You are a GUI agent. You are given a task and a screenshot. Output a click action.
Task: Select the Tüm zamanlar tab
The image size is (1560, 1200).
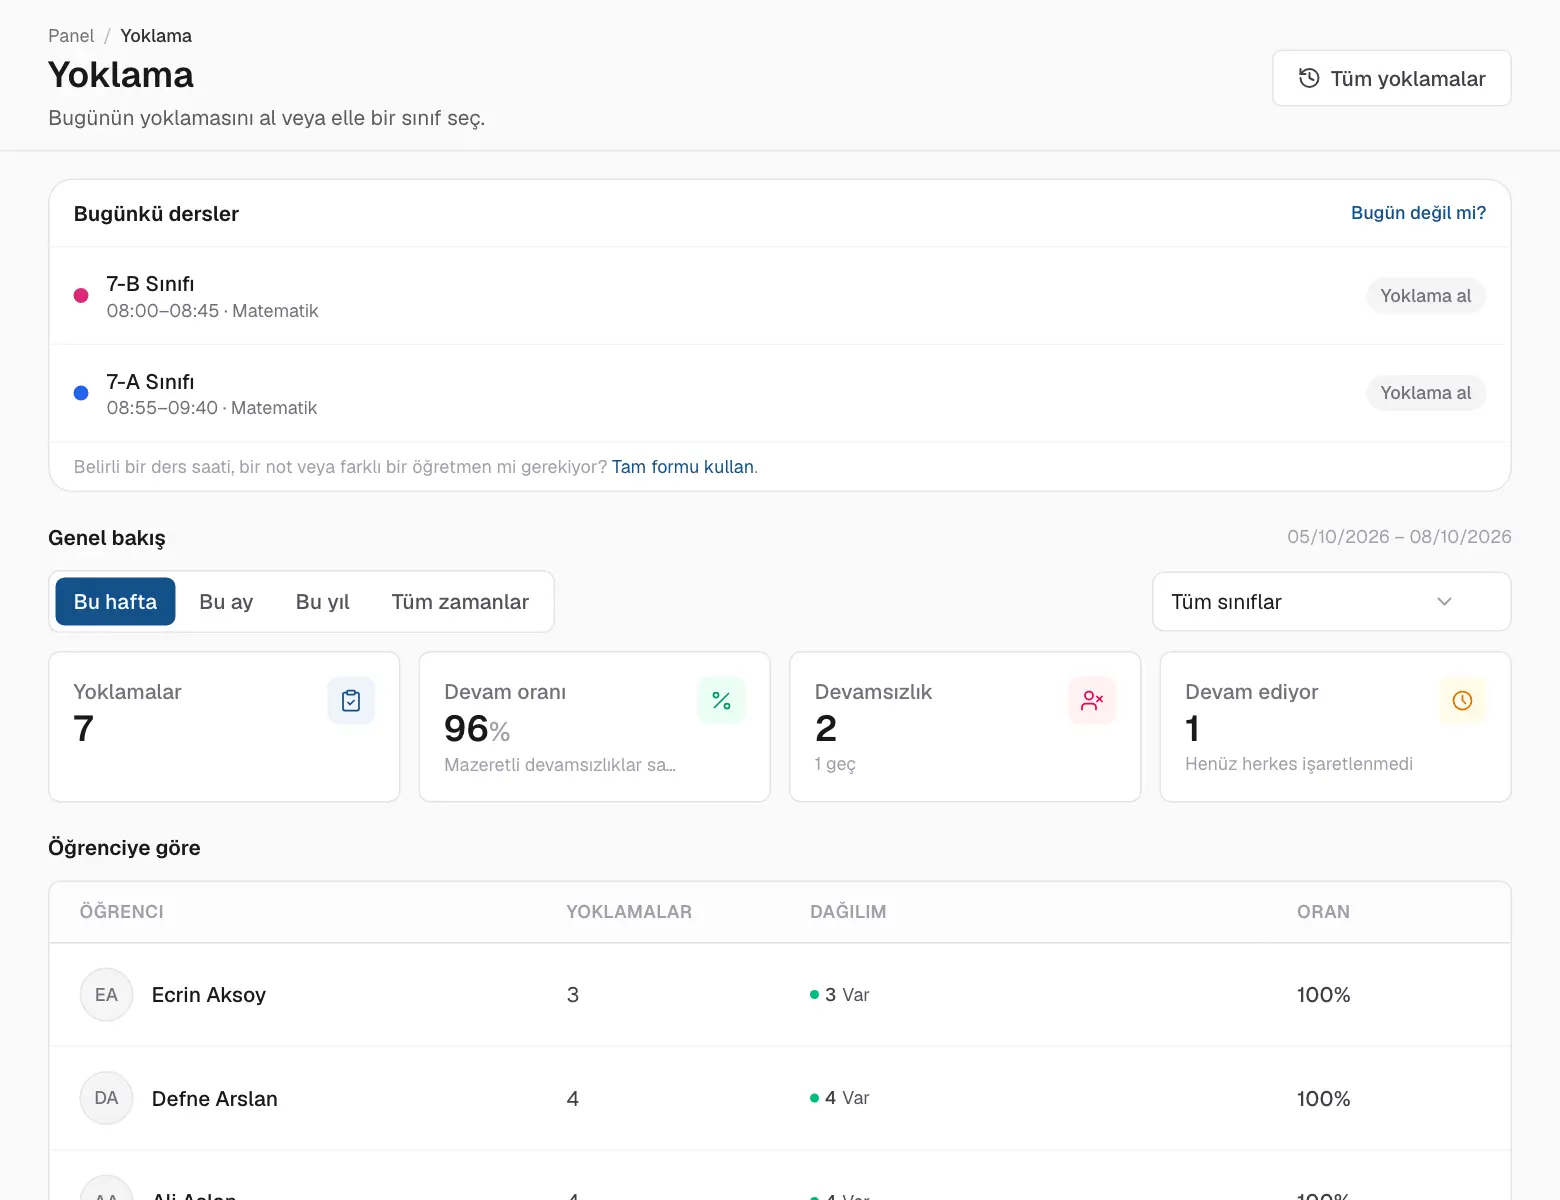click(x=460, y=602)
